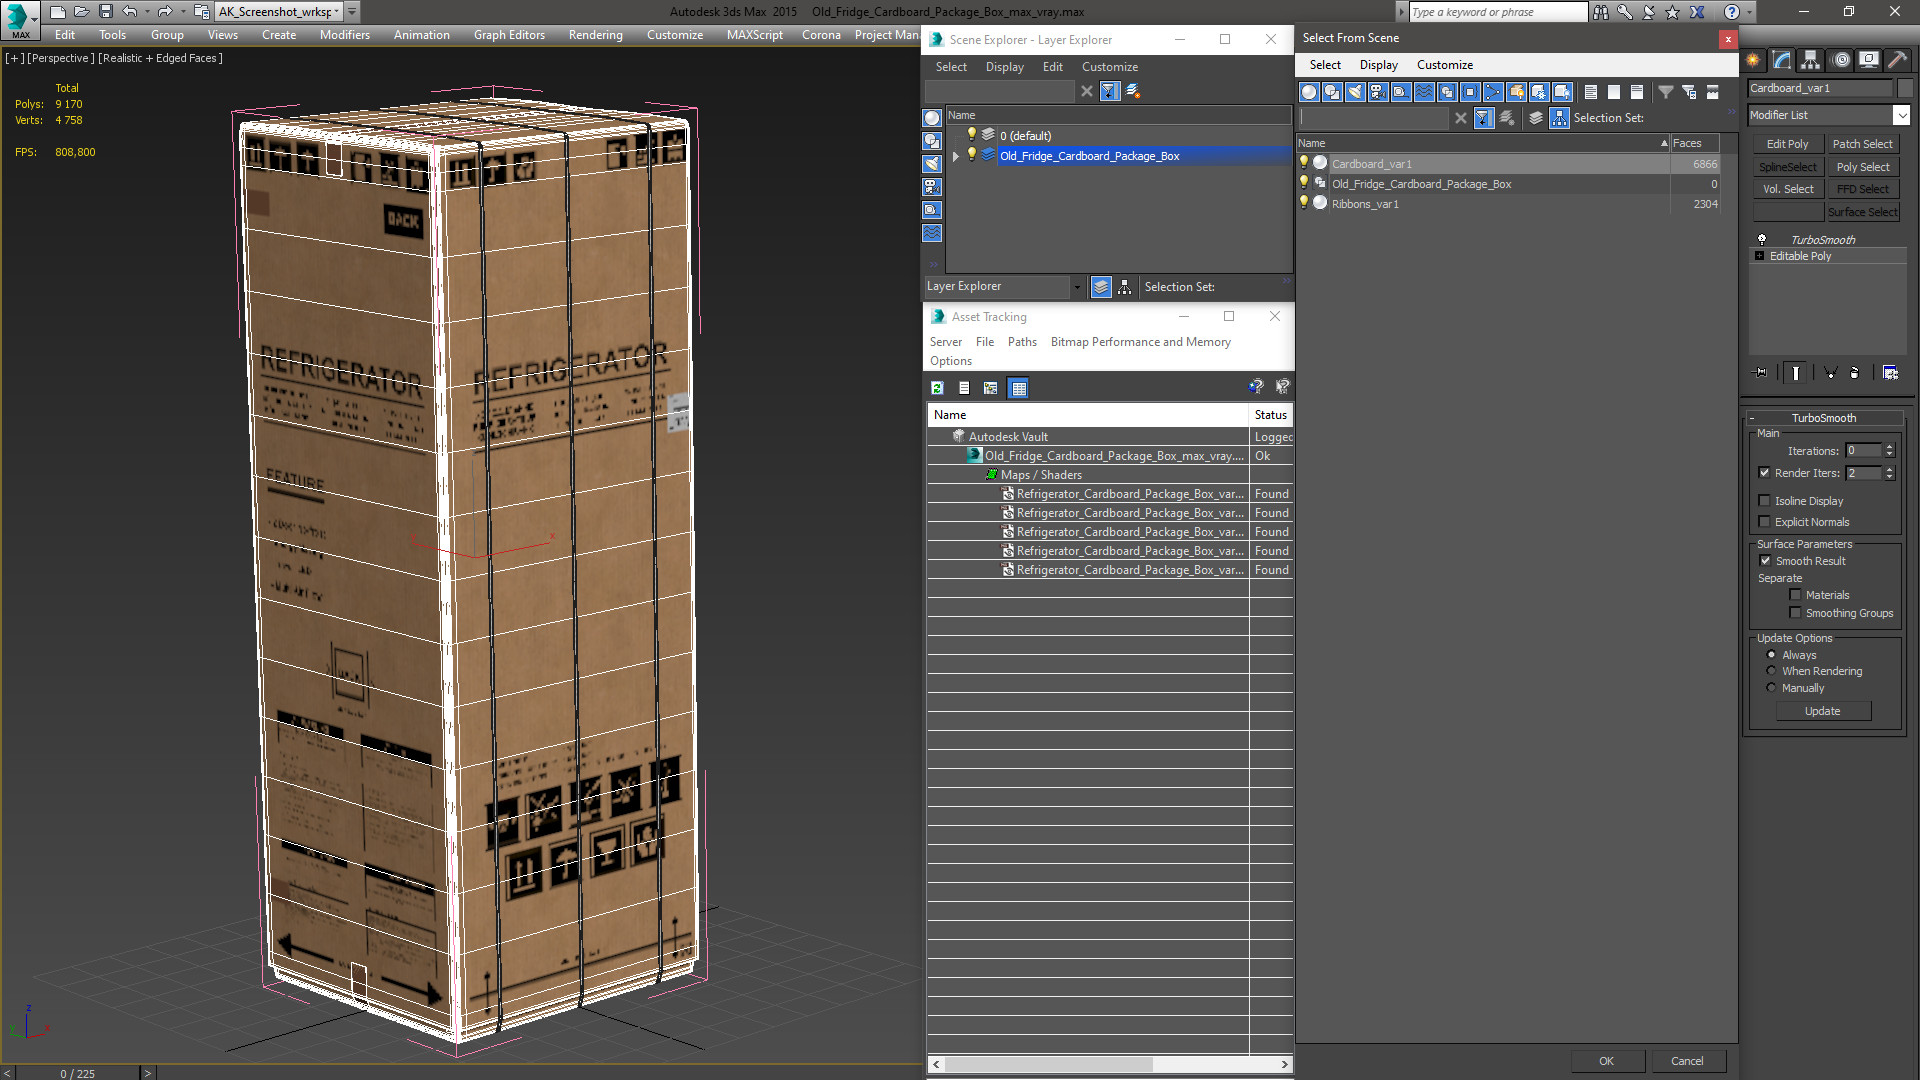The height and width of the screenshot is (1080, 1920).
Task: Click Pin Stack icon below modifier stack
Action: click(x=1761, y=373)
